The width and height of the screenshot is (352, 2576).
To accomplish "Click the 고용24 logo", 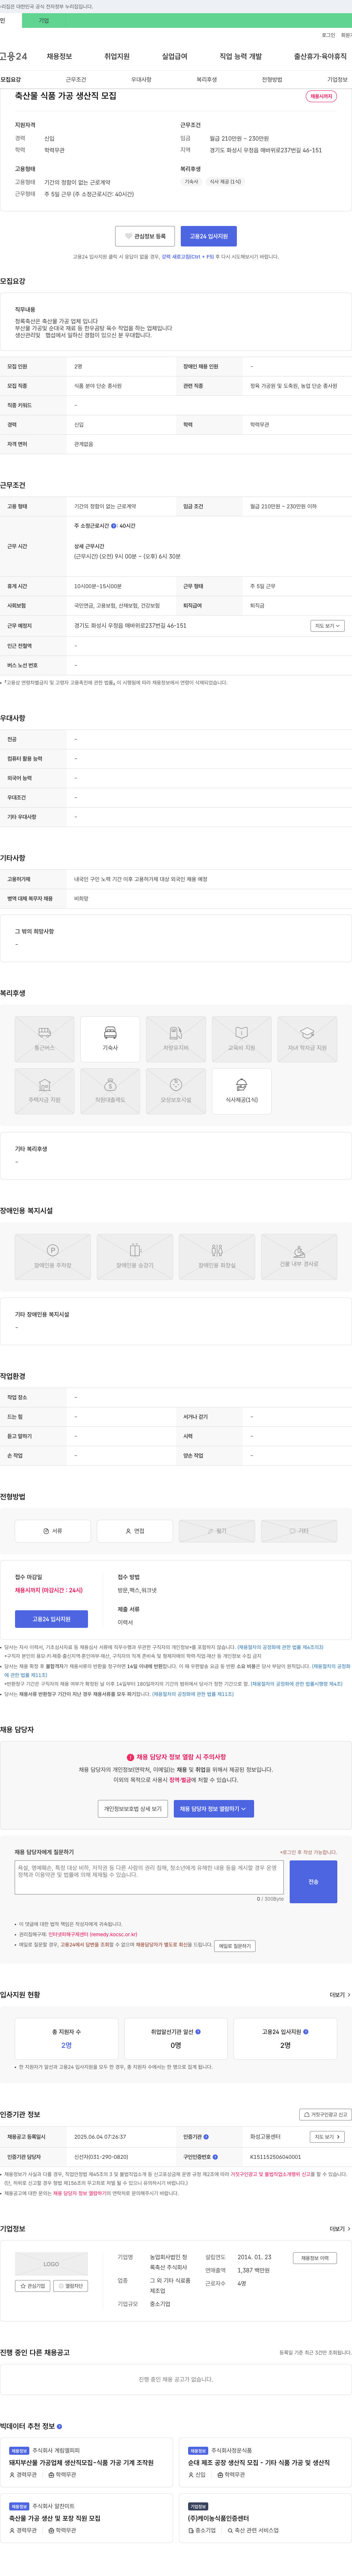I will point(14,57).
